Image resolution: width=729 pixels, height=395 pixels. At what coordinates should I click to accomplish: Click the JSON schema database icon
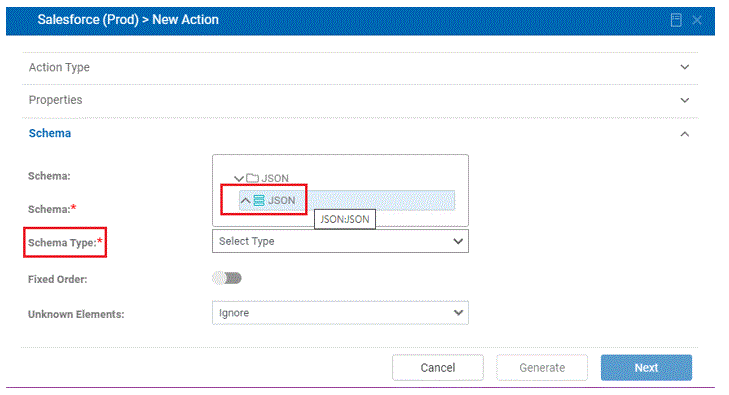click(x=259, y=200)
